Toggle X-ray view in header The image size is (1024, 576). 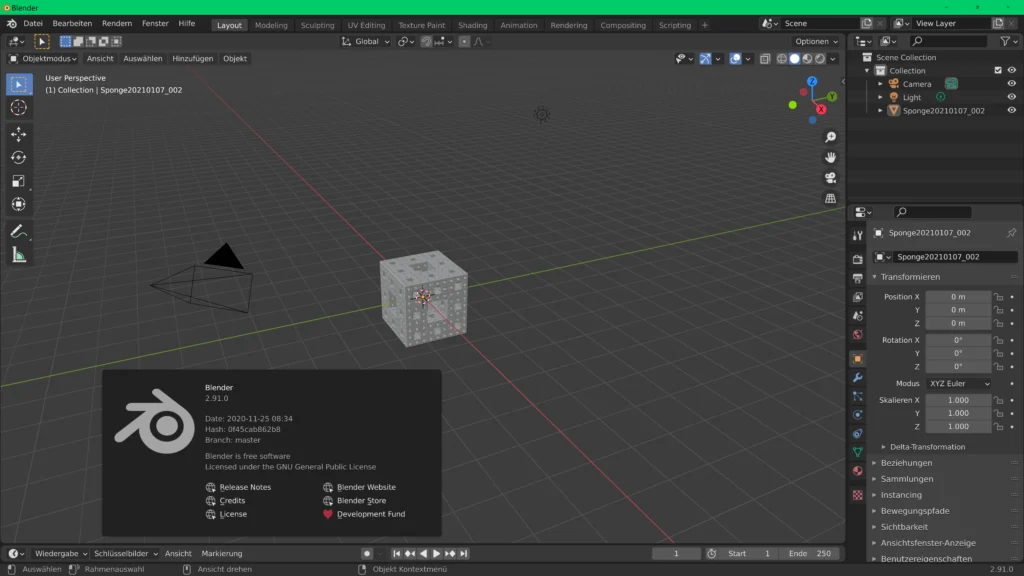(x=765, y=59)
